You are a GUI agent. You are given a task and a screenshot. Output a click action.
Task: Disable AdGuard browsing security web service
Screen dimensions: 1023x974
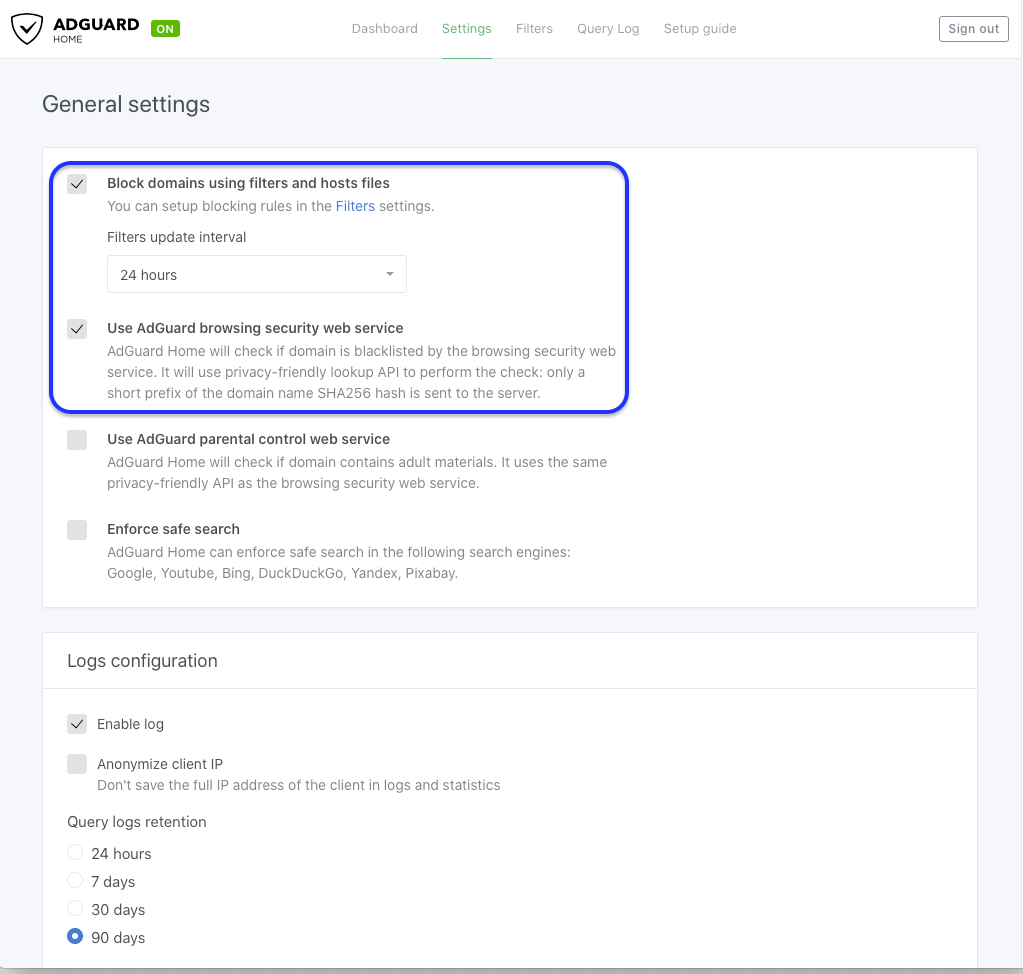(x=77, y=329)
